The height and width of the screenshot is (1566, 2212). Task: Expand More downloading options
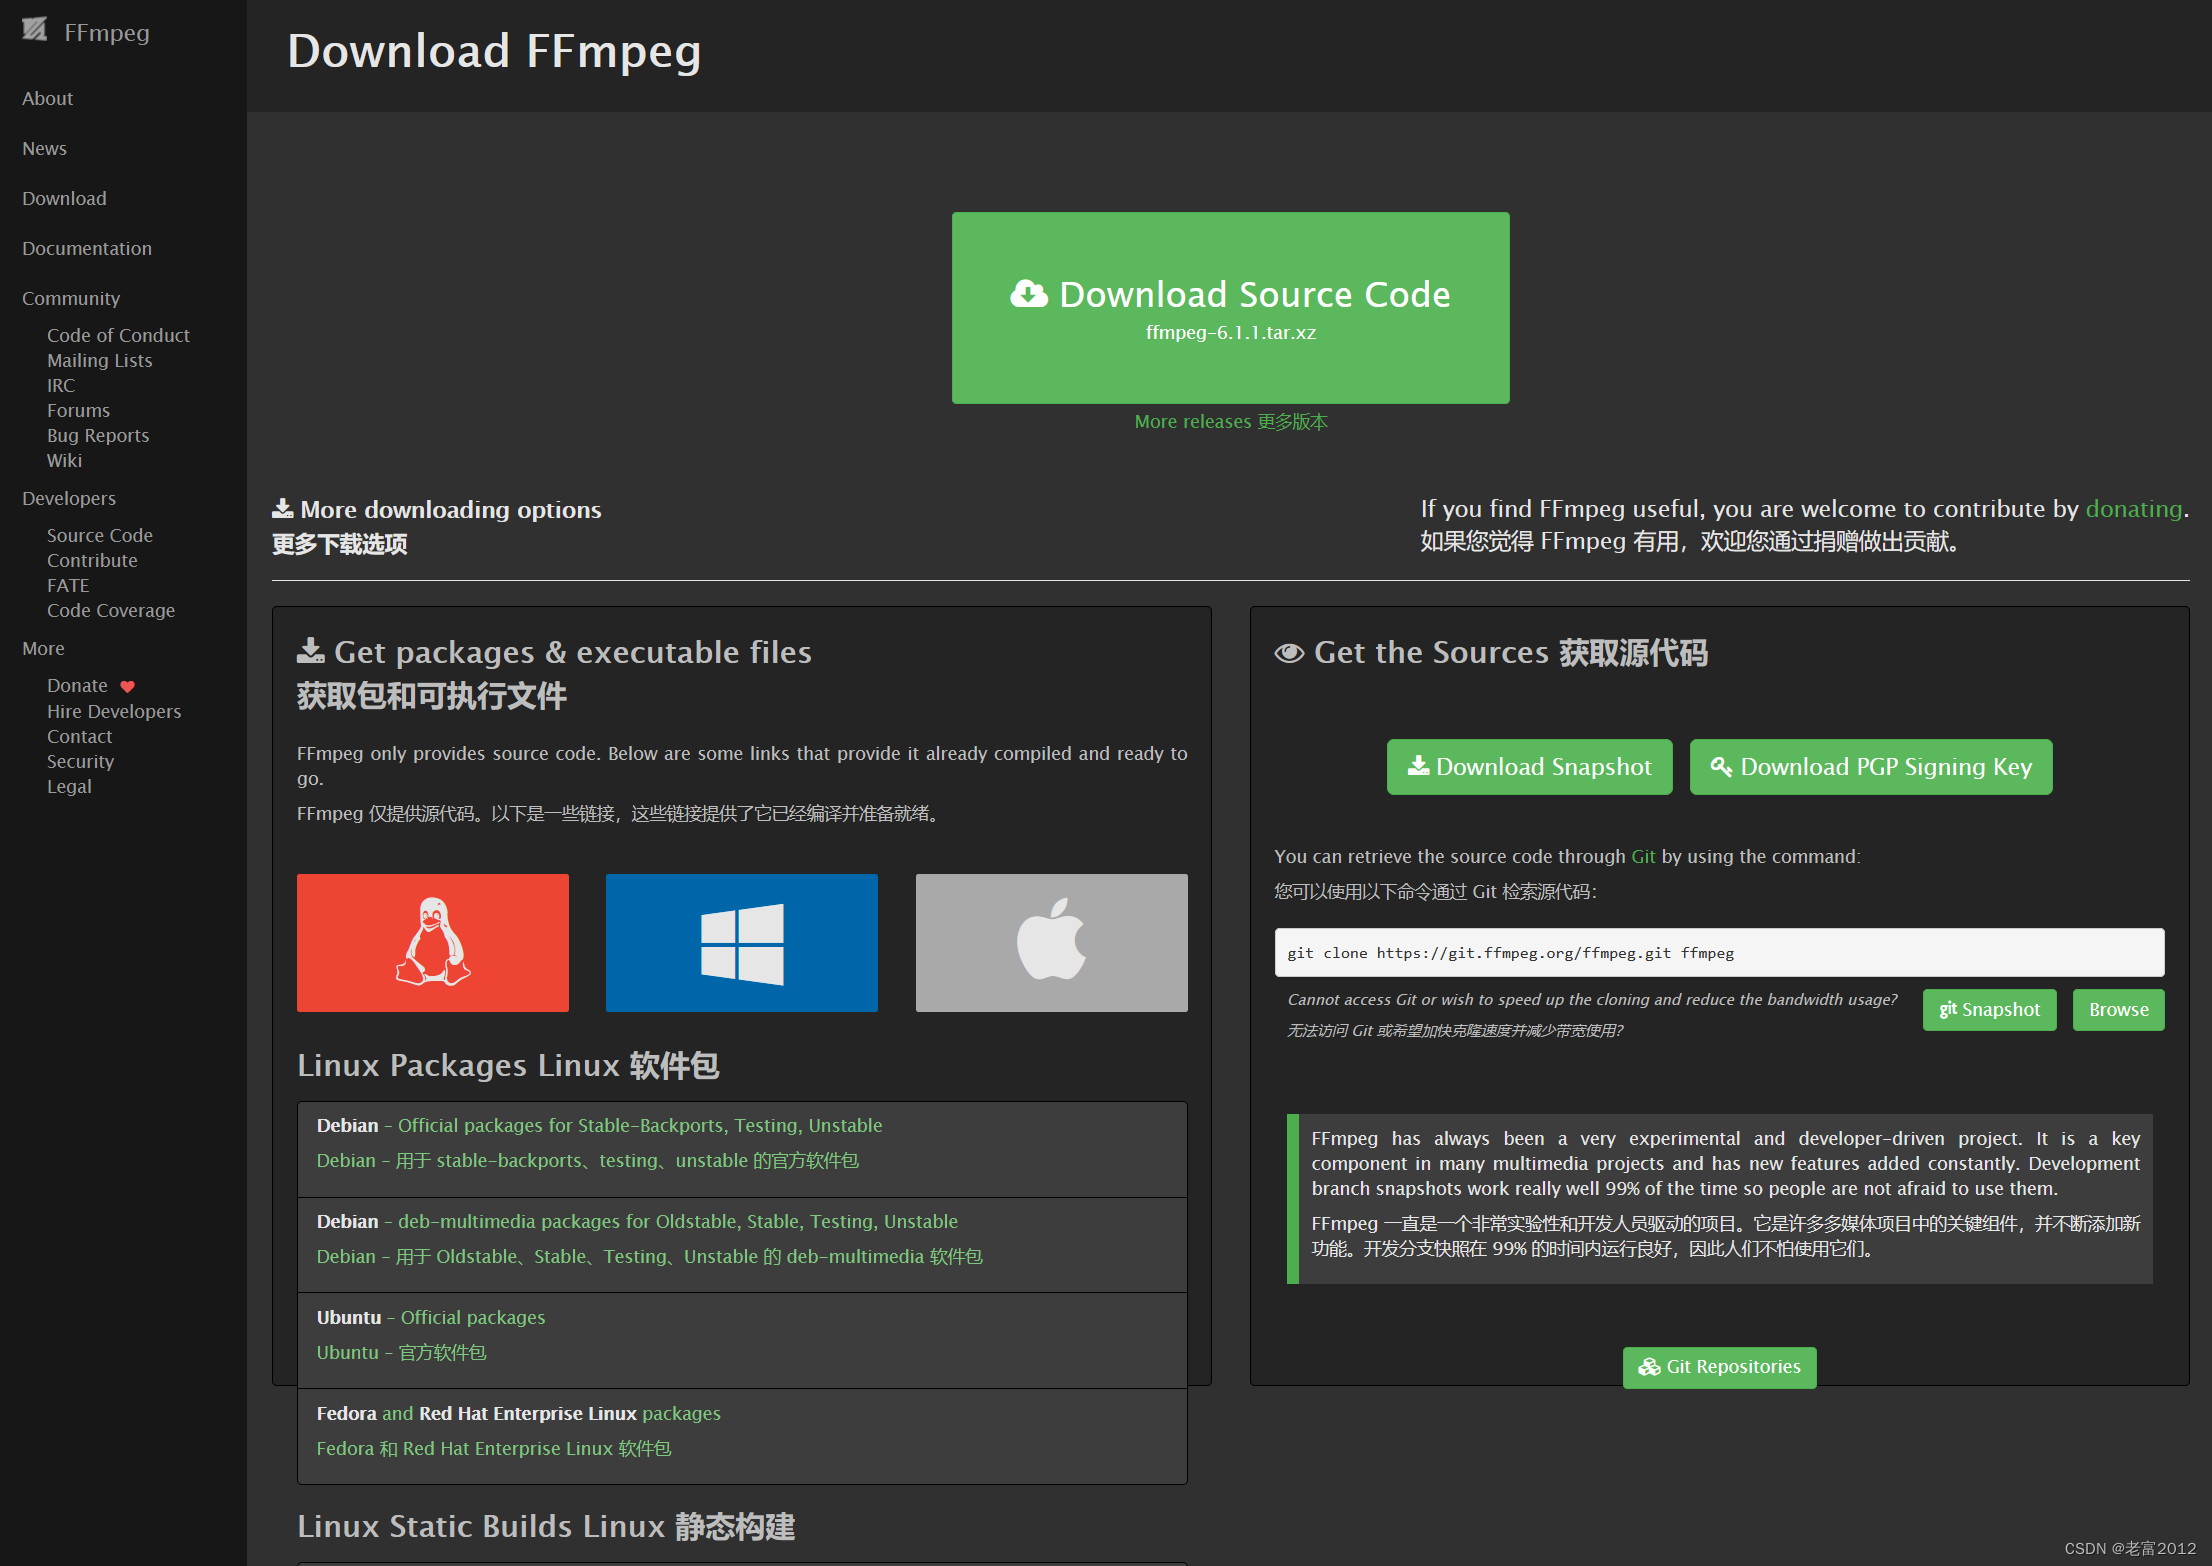[x=449, y=509]
